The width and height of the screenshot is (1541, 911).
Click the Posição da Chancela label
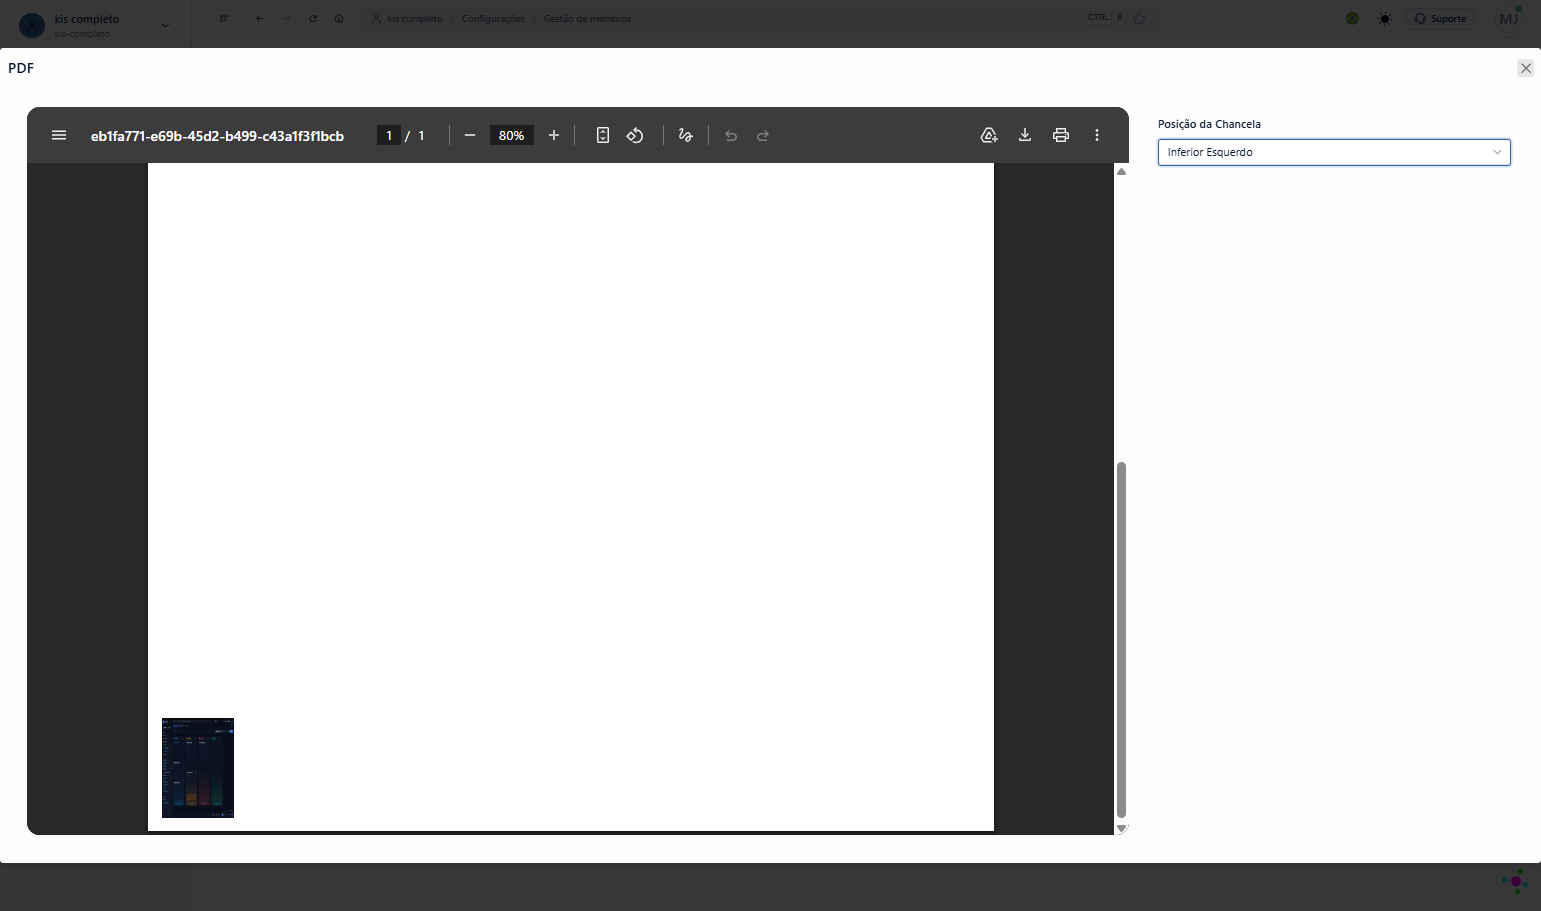click(1209, 124)
